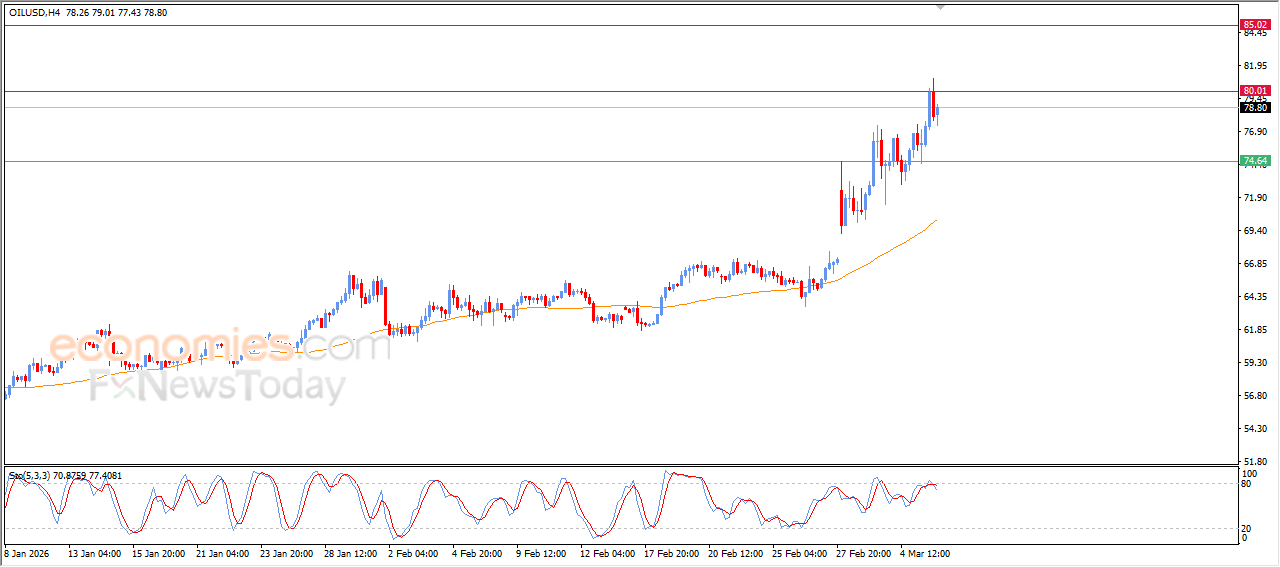The height and width of the screenshot is (567, 1280).
Task: Click the stochastic 100 level label
Action: tap(1250, 473)
